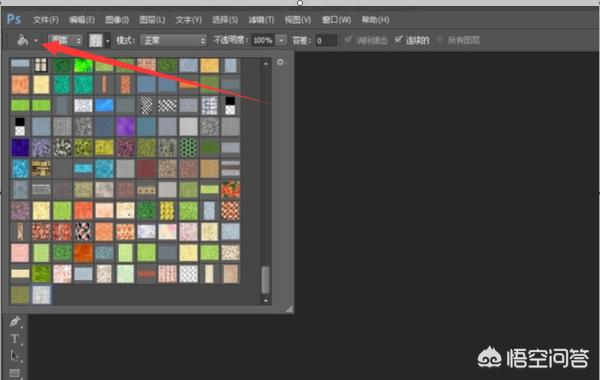This screenshot has height=380, width=600.
Task: Choose the glossy bright blue pattern swatch
Action: [104, 105]
